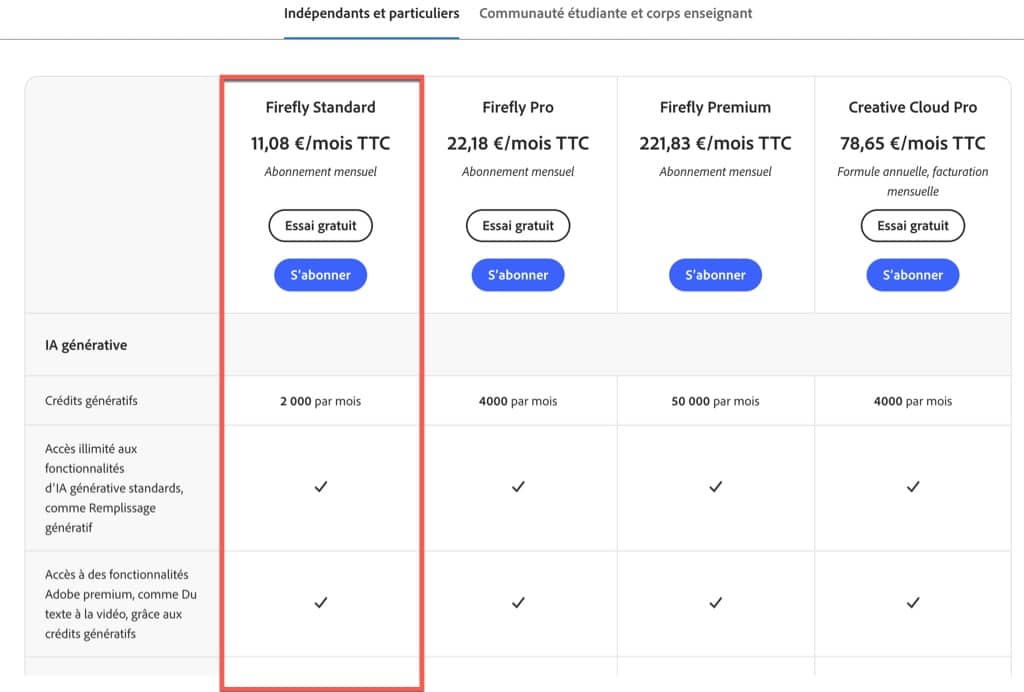Viewport: 1024px width, 692px height.
Task: Click Creative Cloud Pro's unlimited access checkmark
Action: [912, 487]
